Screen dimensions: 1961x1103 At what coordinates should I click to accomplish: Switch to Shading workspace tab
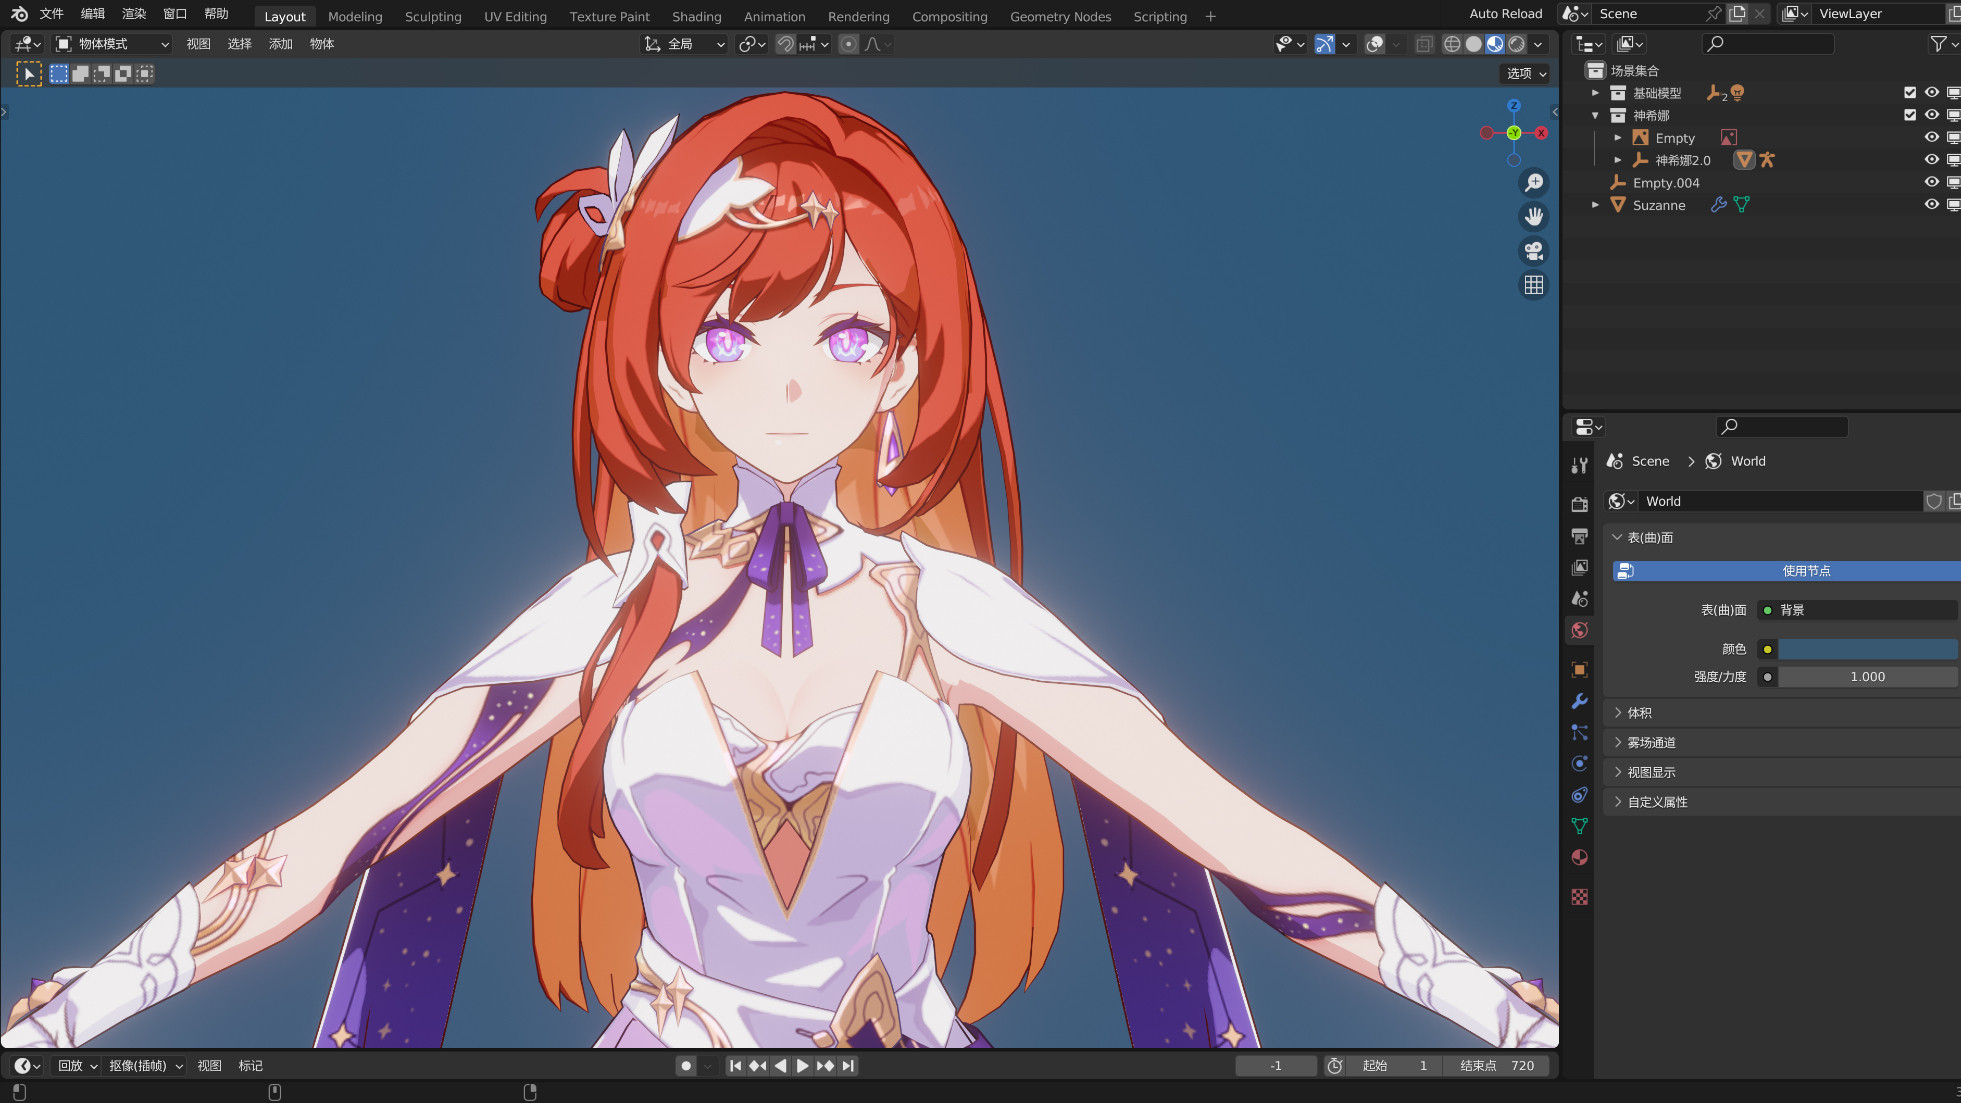[x=696, y=16]
